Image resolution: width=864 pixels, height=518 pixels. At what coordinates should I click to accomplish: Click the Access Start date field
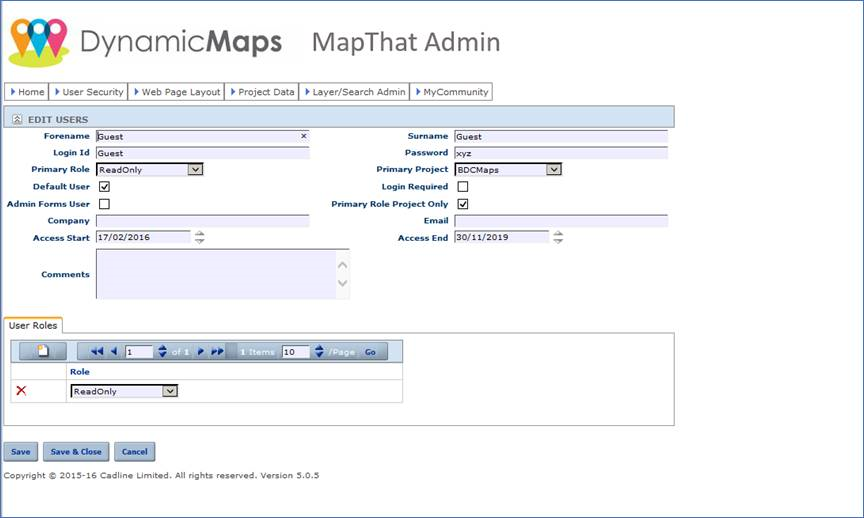[x=143, y=237]
